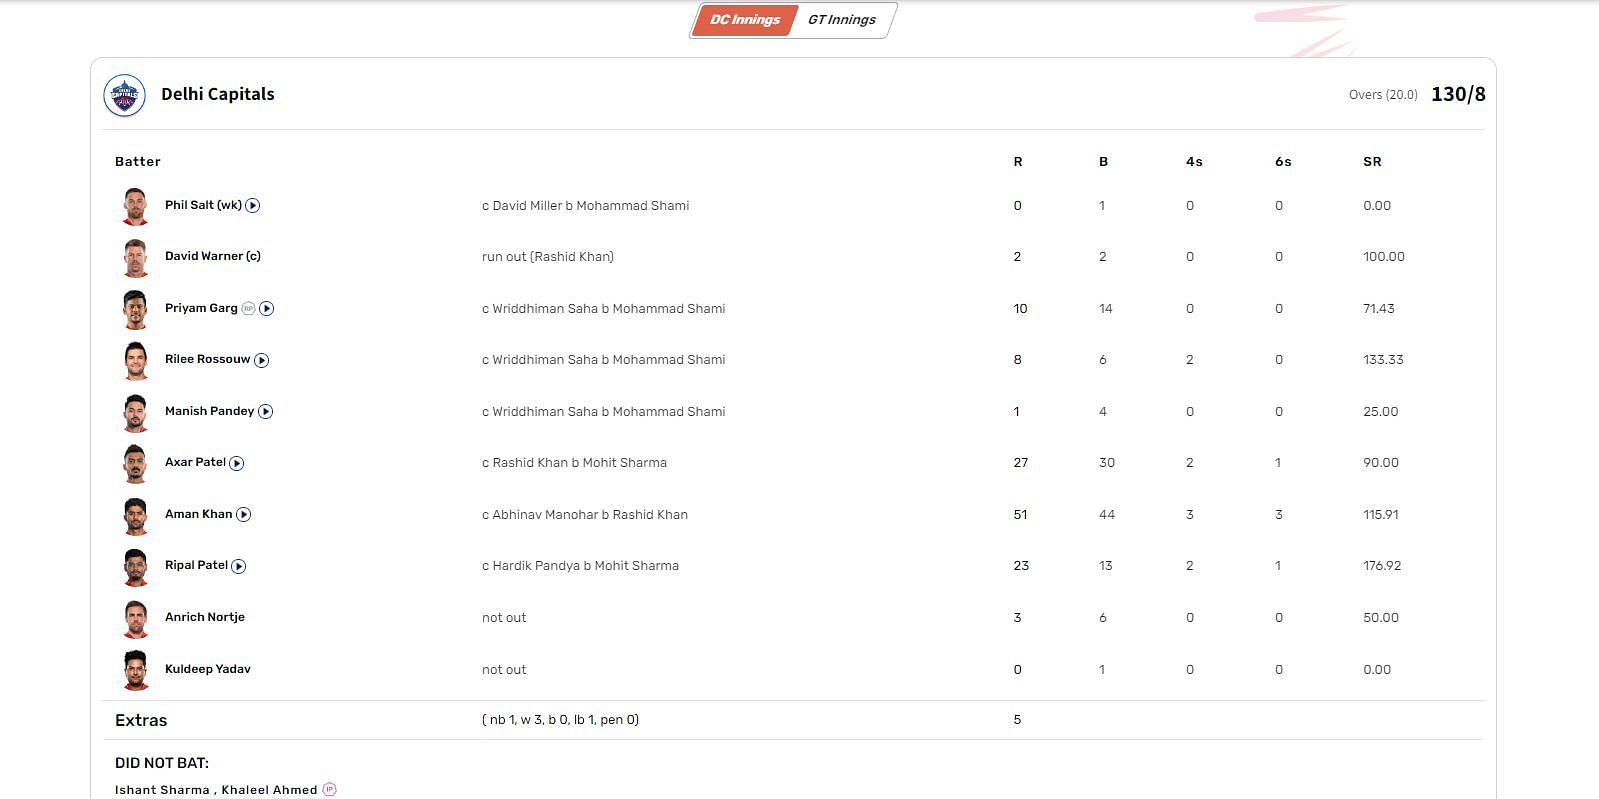Click 'c Abhinav Manohar b Rashid Khan' text
Image resolution: width=1599 pixels, height=799 pixels.
click(x=585, y=515)
